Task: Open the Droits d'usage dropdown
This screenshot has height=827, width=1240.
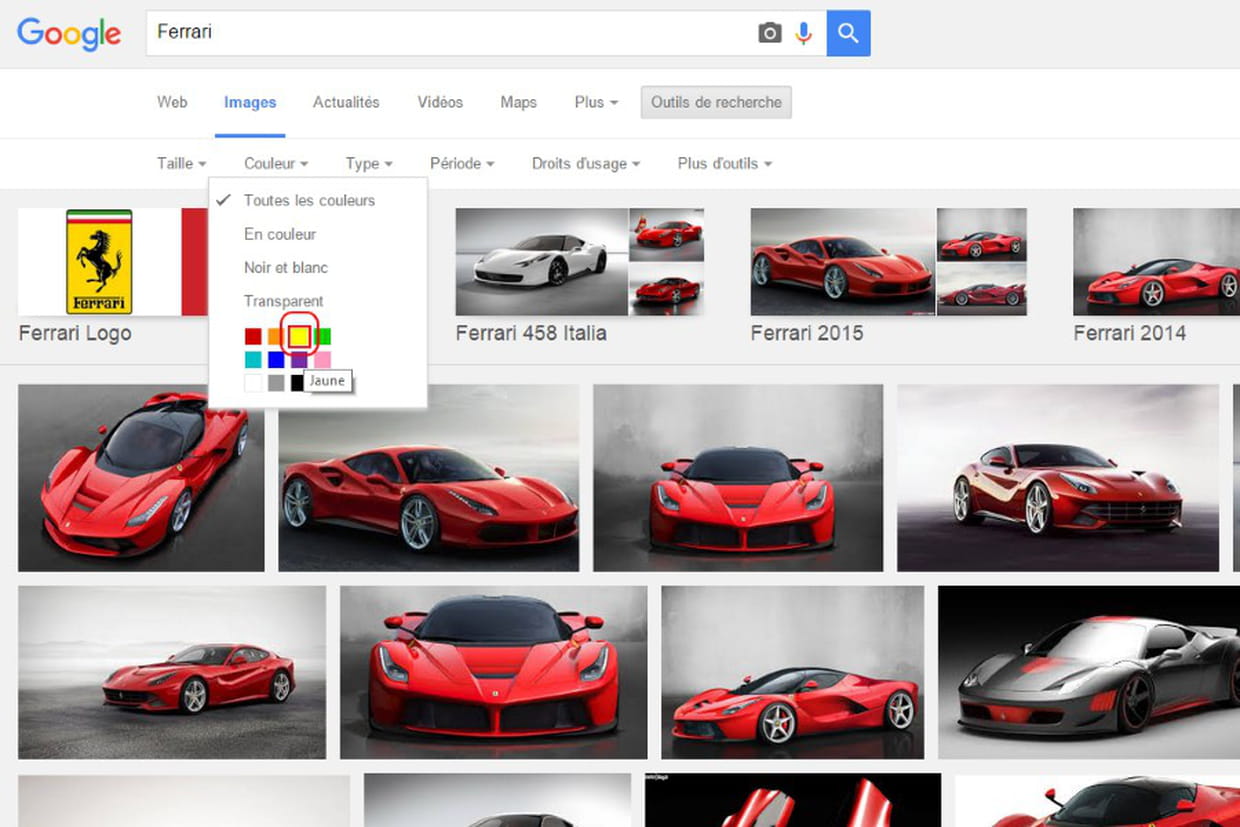Action: point(586,163)
